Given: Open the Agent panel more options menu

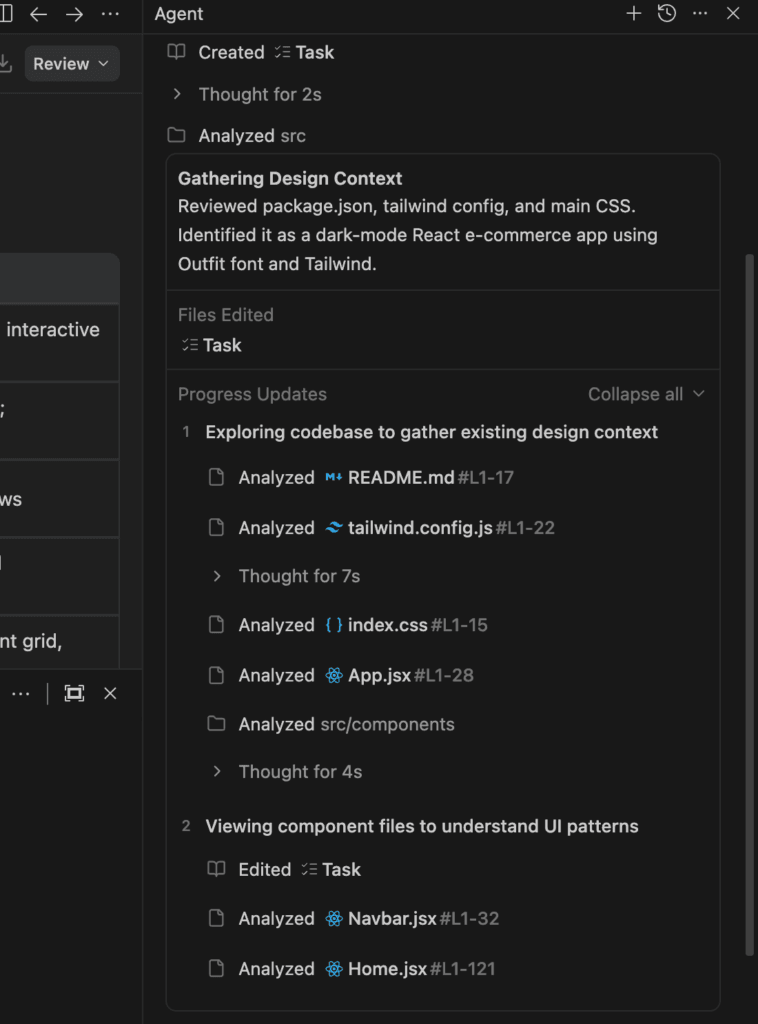Looking at the screenshot, I should [x=700, y=14].
